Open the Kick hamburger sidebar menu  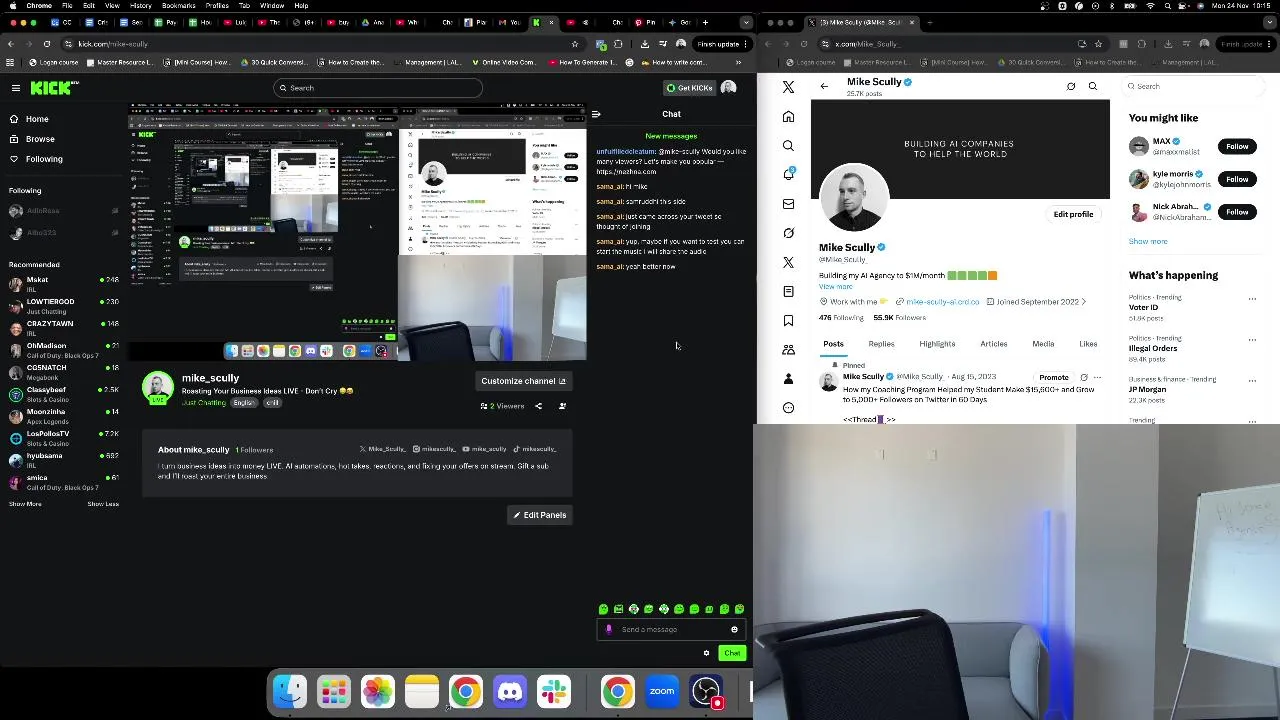coord(16,88)
